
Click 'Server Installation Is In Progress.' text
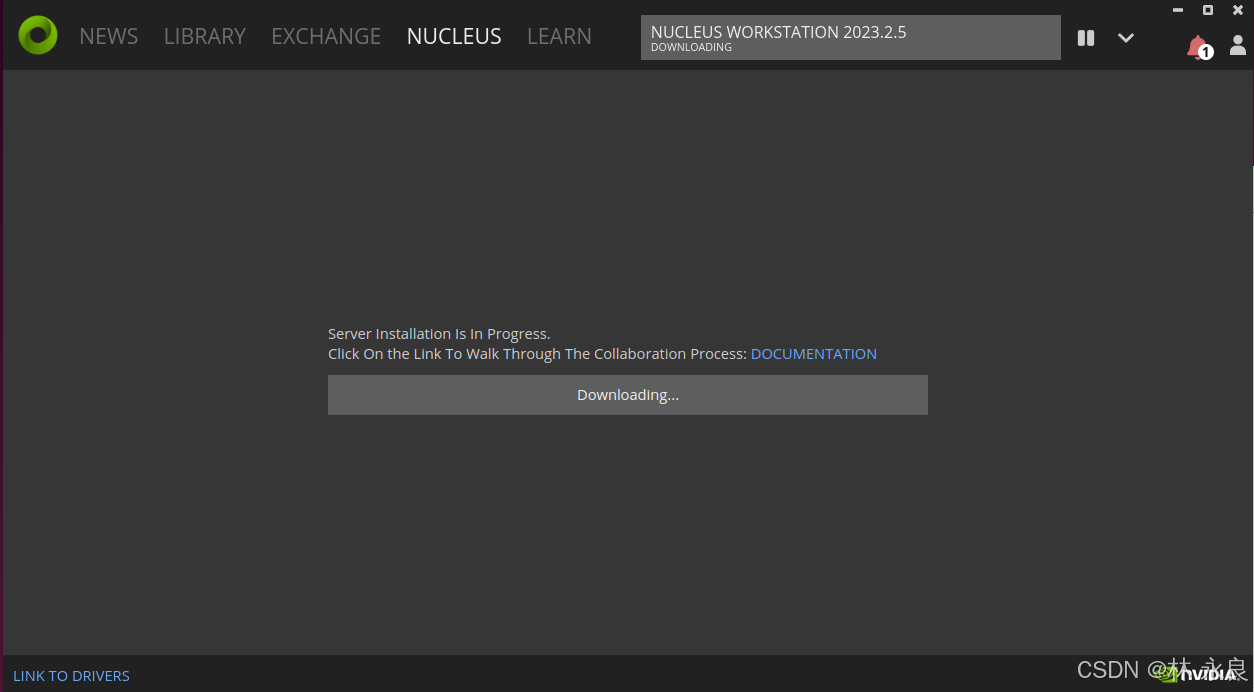pos(439,334)
